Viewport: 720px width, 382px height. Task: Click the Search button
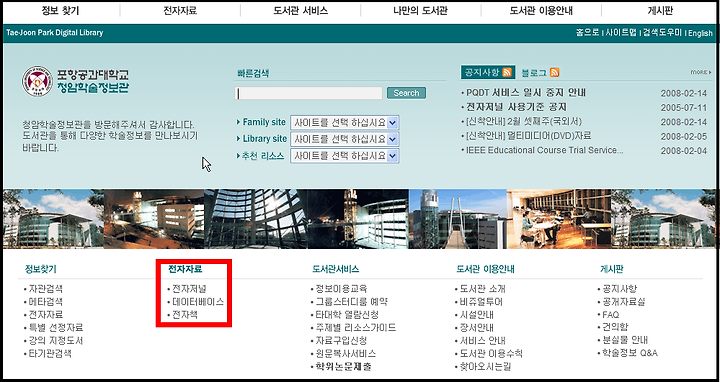coord(406,93)
